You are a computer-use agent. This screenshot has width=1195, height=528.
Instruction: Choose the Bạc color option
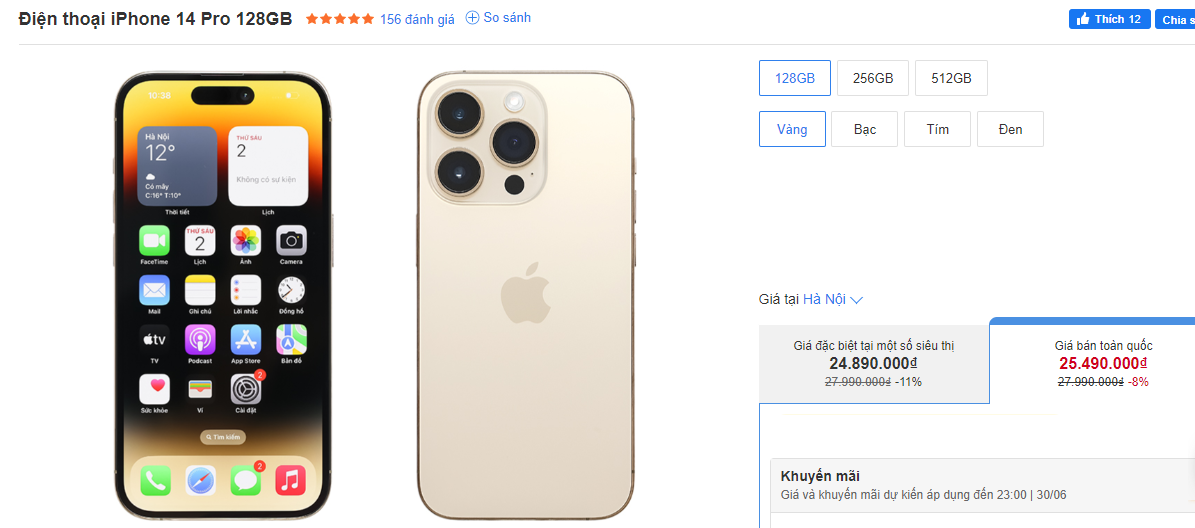(864, 129)
